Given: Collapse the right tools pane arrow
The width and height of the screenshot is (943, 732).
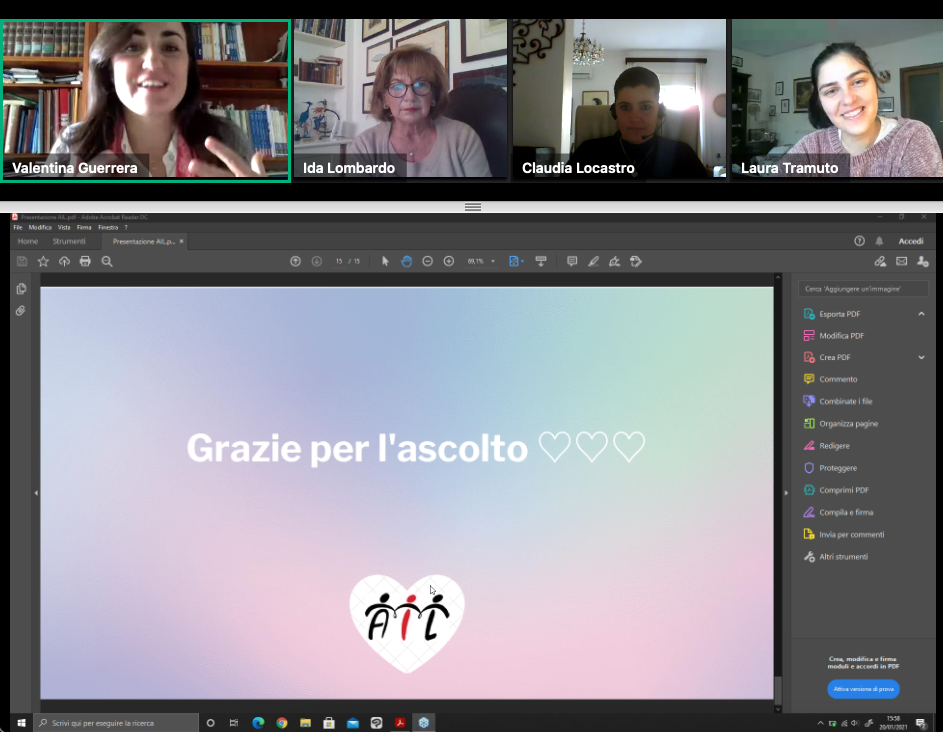Looking at the screenshot, I should (x=785, y=493).
